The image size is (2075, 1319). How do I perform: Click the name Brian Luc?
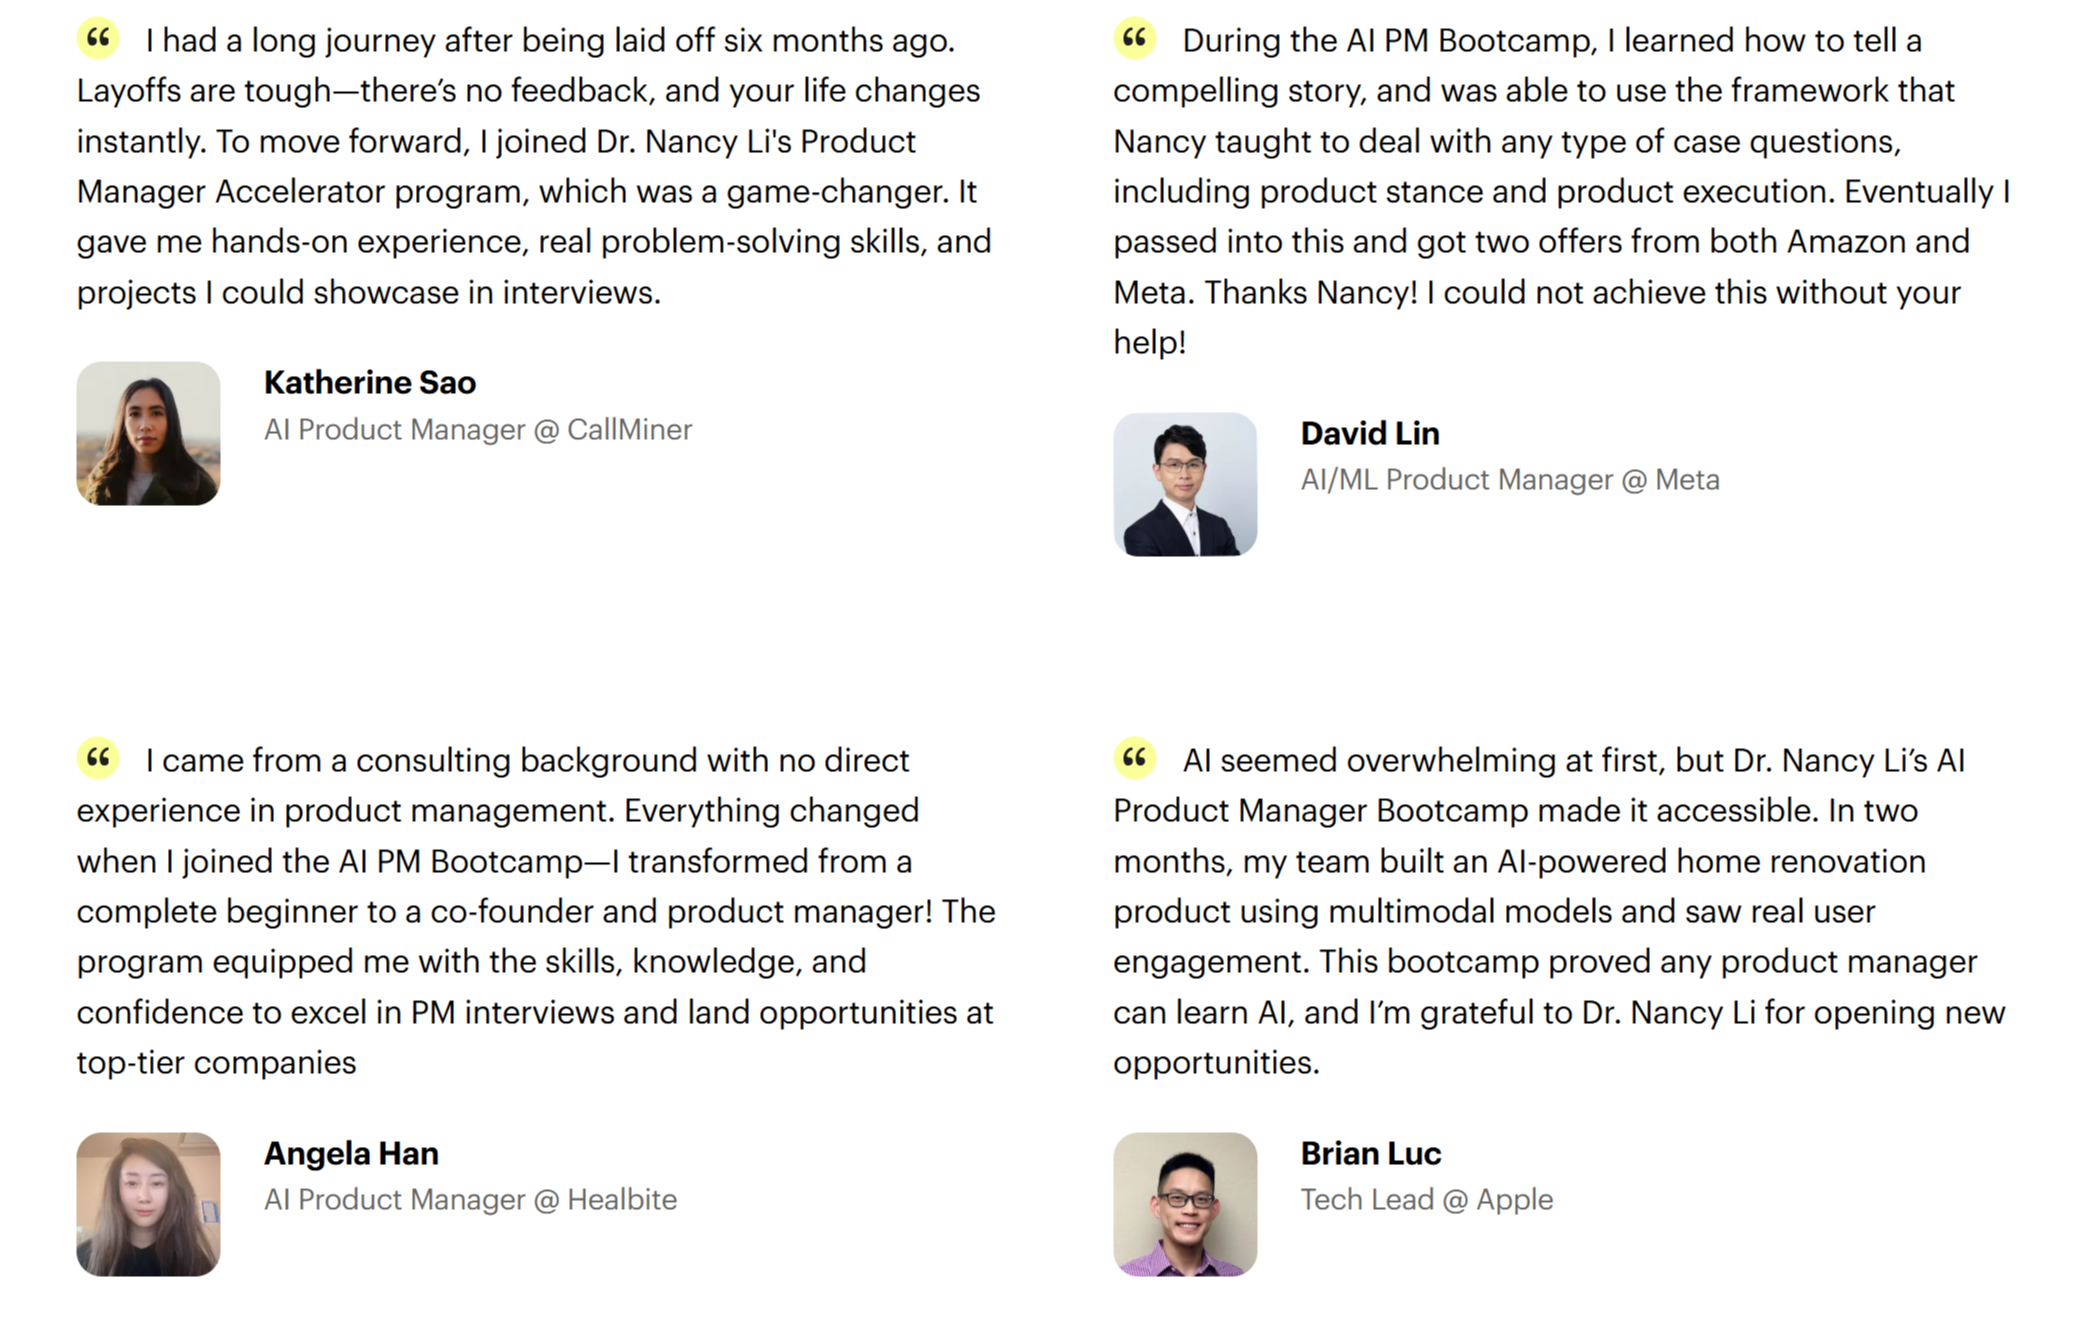[x=1371, y=1153]
